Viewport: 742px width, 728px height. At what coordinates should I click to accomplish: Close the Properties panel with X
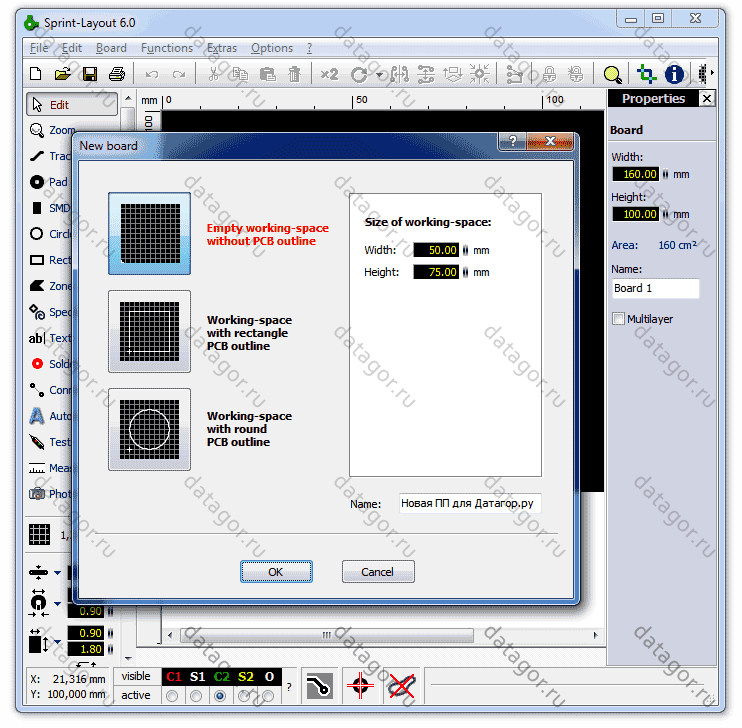pos(707,98)
